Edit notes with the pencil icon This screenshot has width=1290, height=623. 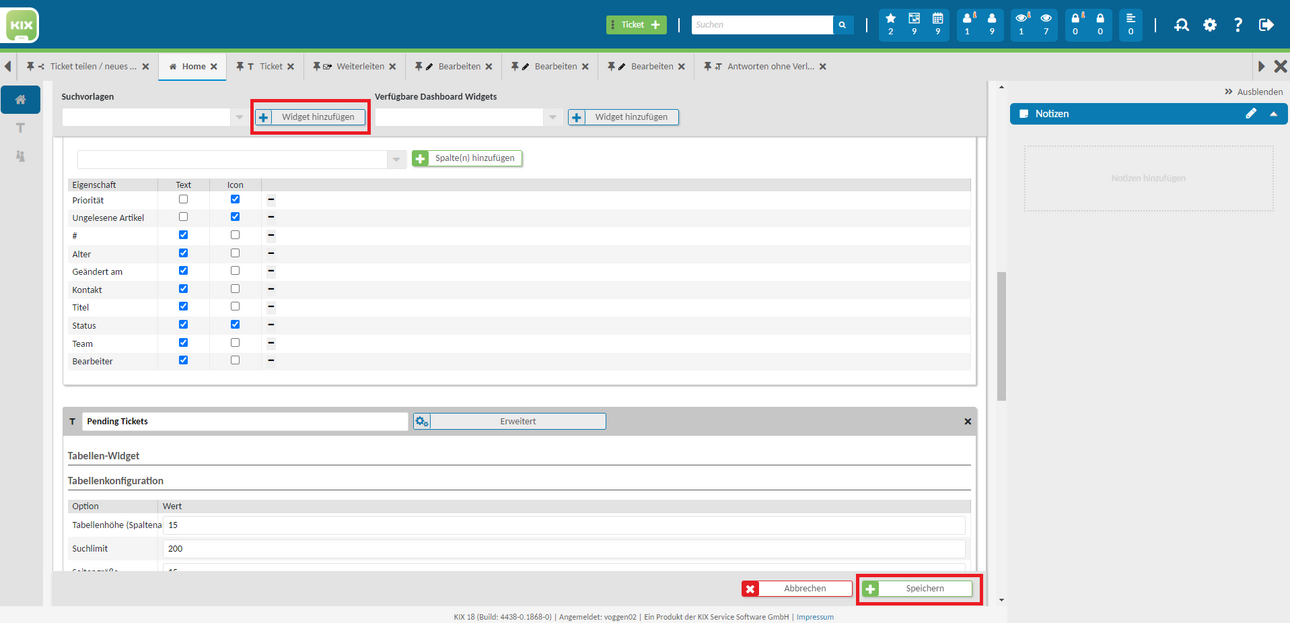[1251, 114]
